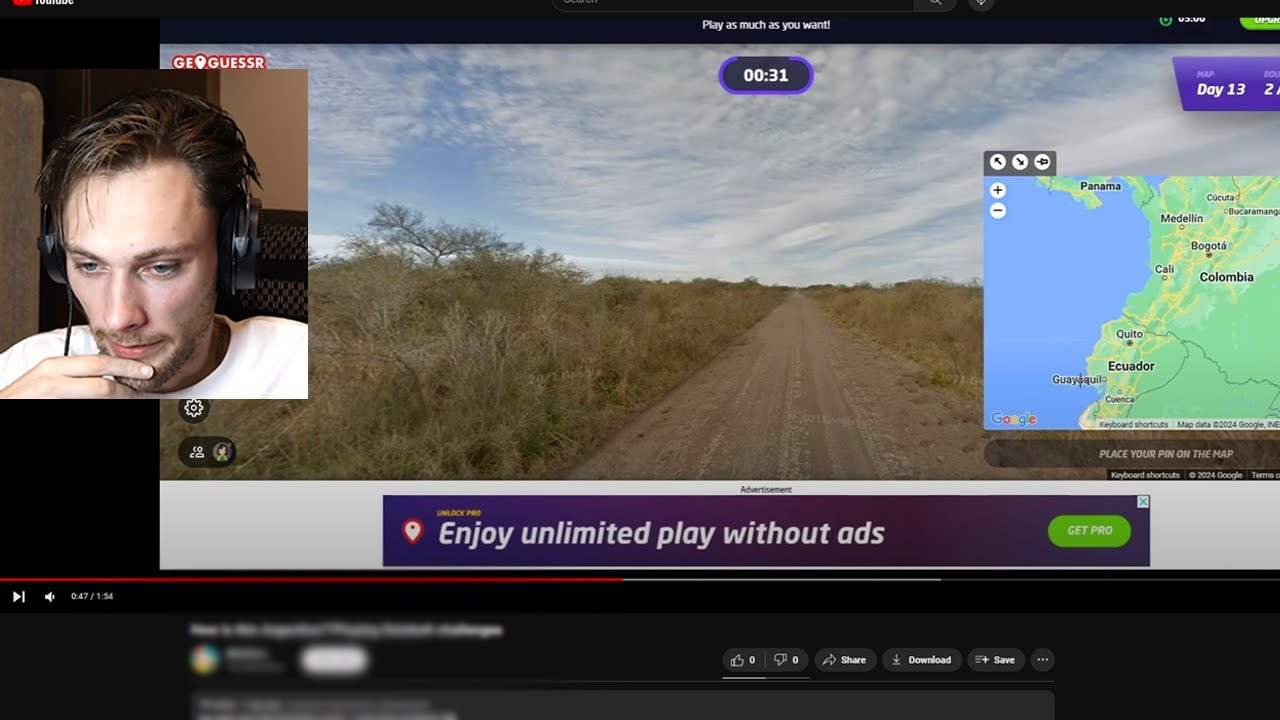1280x720 pixels.
Task: Click the 0:47 / 1:54 time display
Action: pyautogui.click(x=92, y=597)
